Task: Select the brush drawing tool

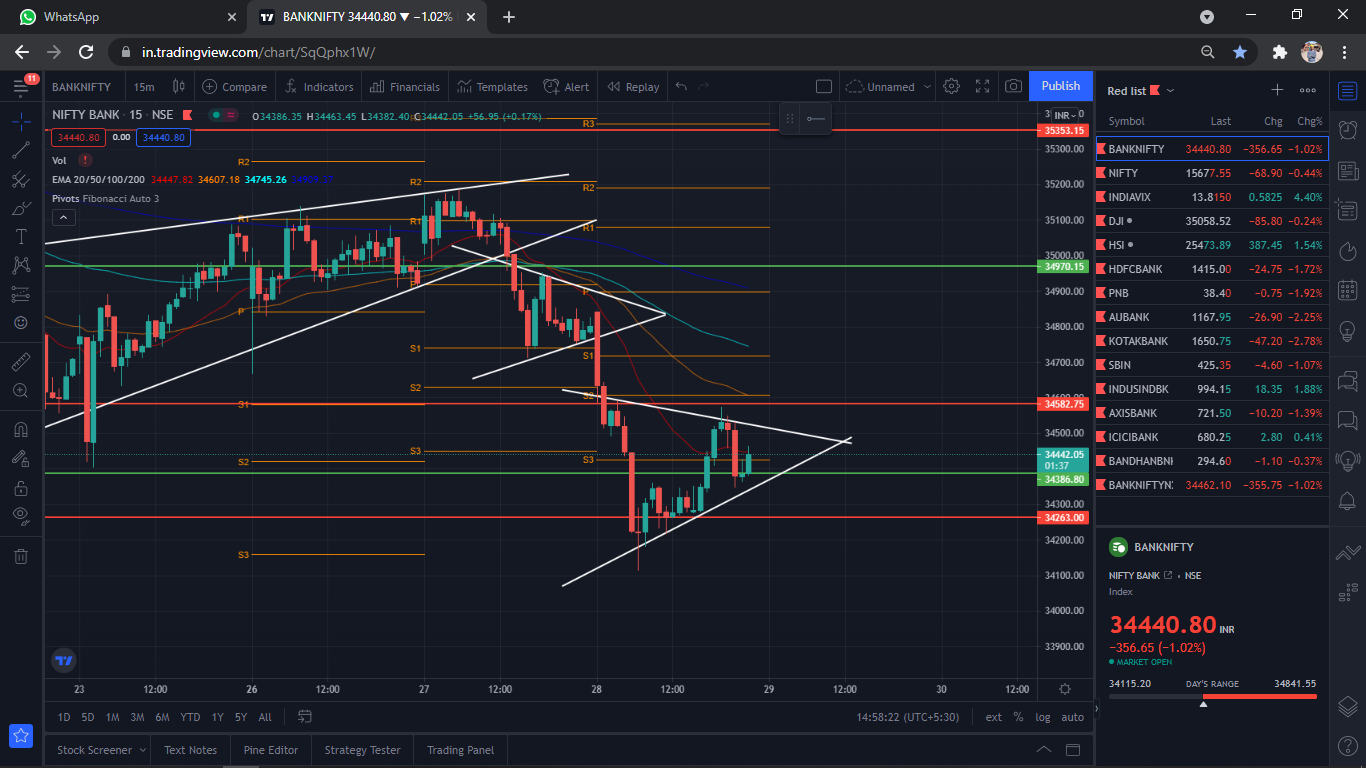Action: [21, 208]
